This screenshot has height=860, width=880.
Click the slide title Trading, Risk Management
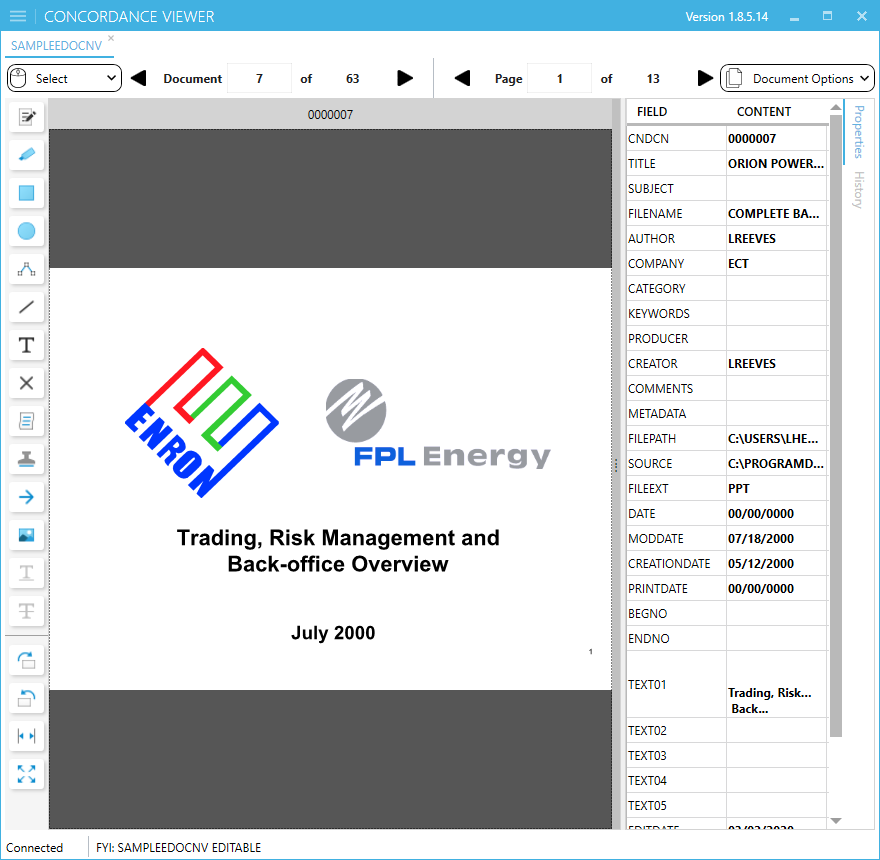338,551
